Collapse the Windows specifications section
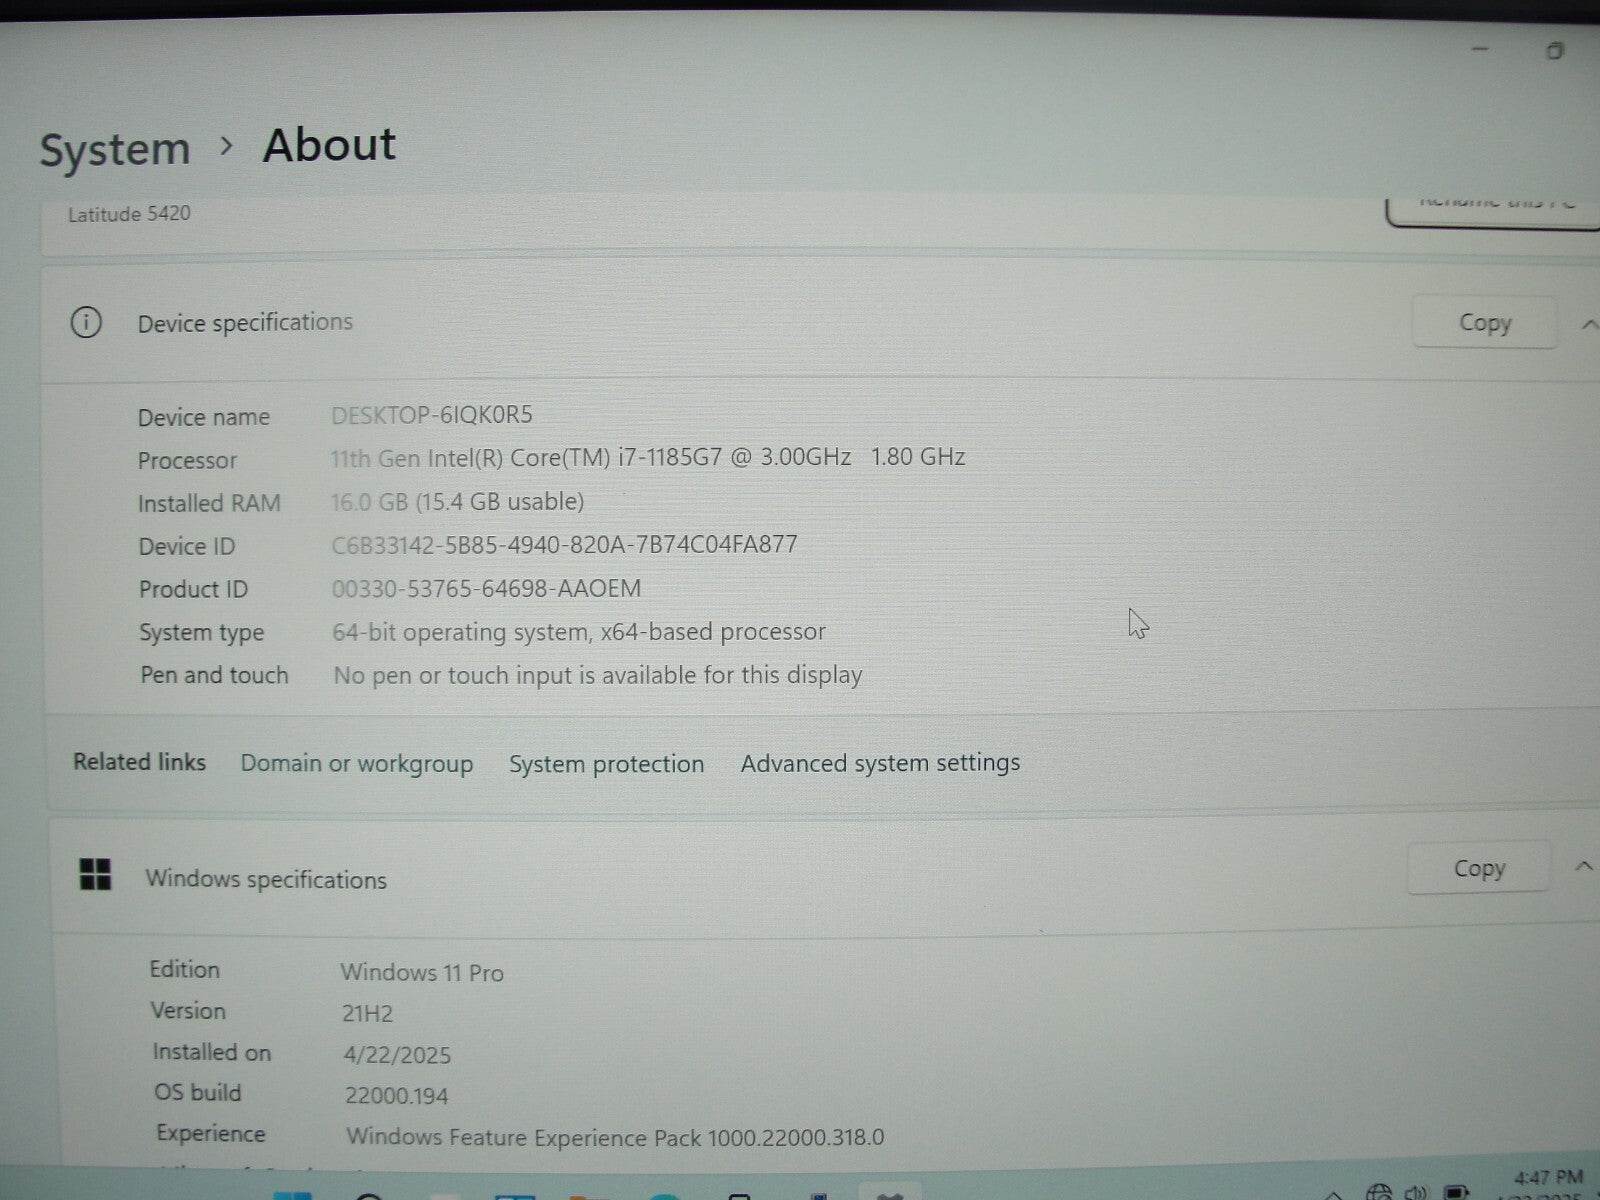Screen dimensions: 1600x1200 pos(1584,866)
